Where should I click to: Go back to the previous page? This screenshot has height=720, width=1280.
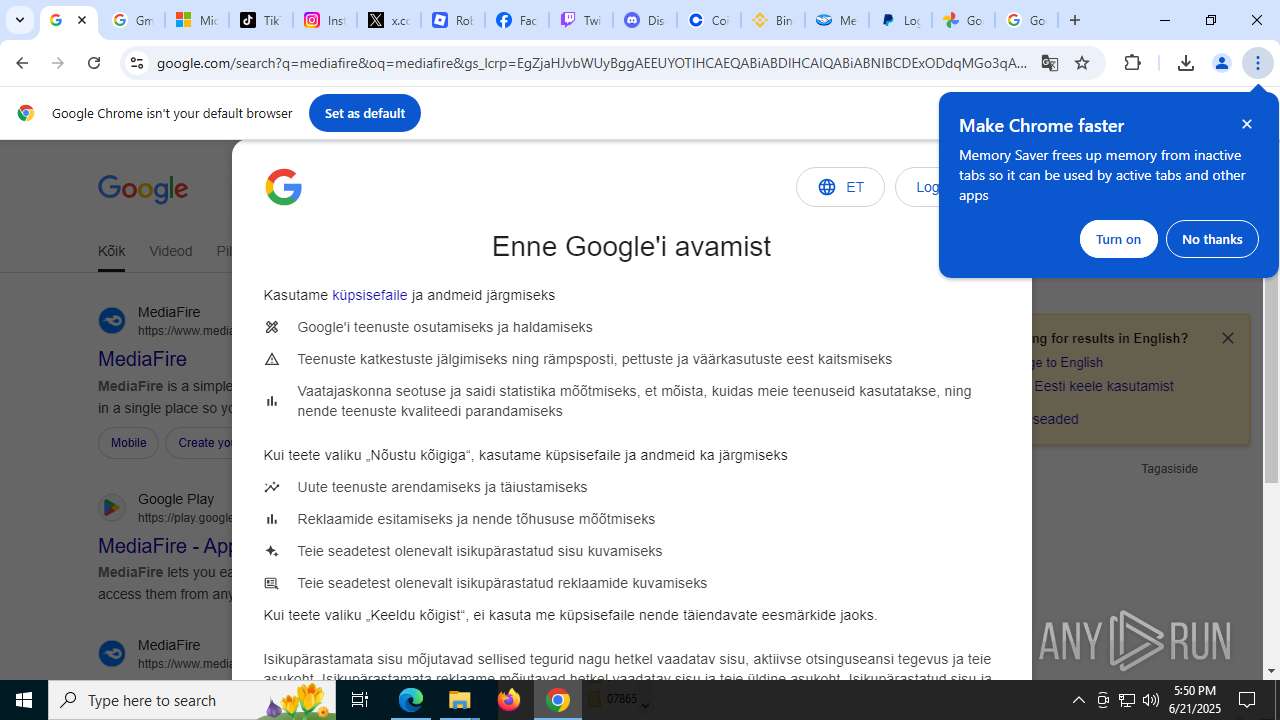22,63
